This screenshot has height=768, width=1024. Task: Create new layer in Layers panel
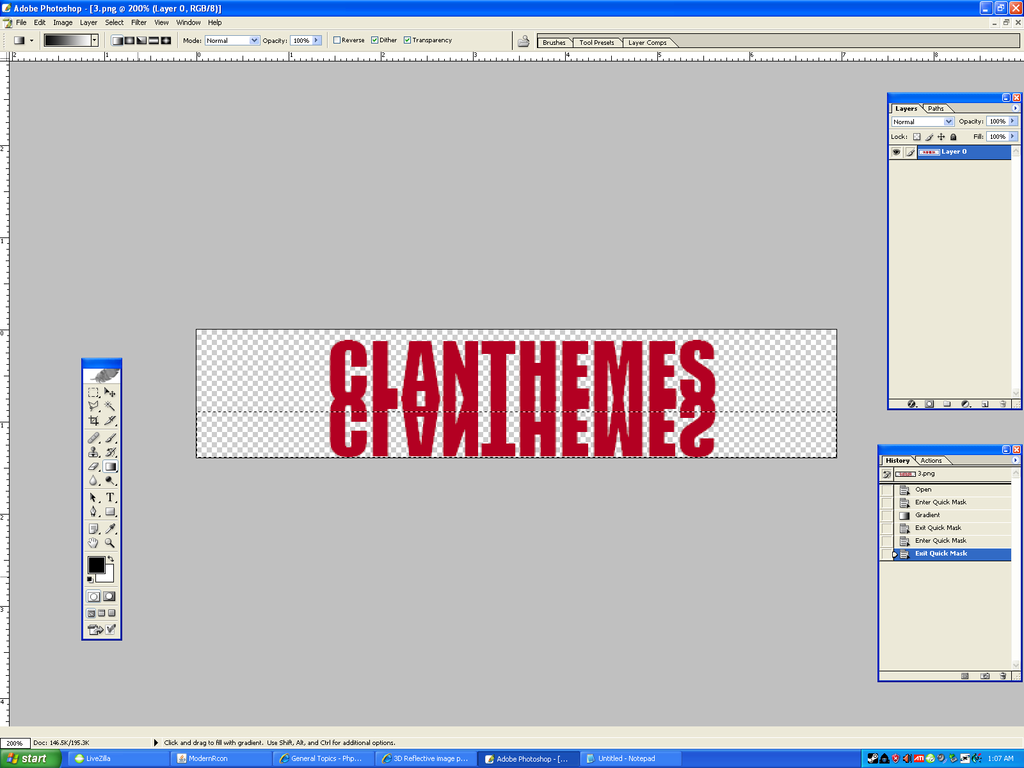pos(985,404)
